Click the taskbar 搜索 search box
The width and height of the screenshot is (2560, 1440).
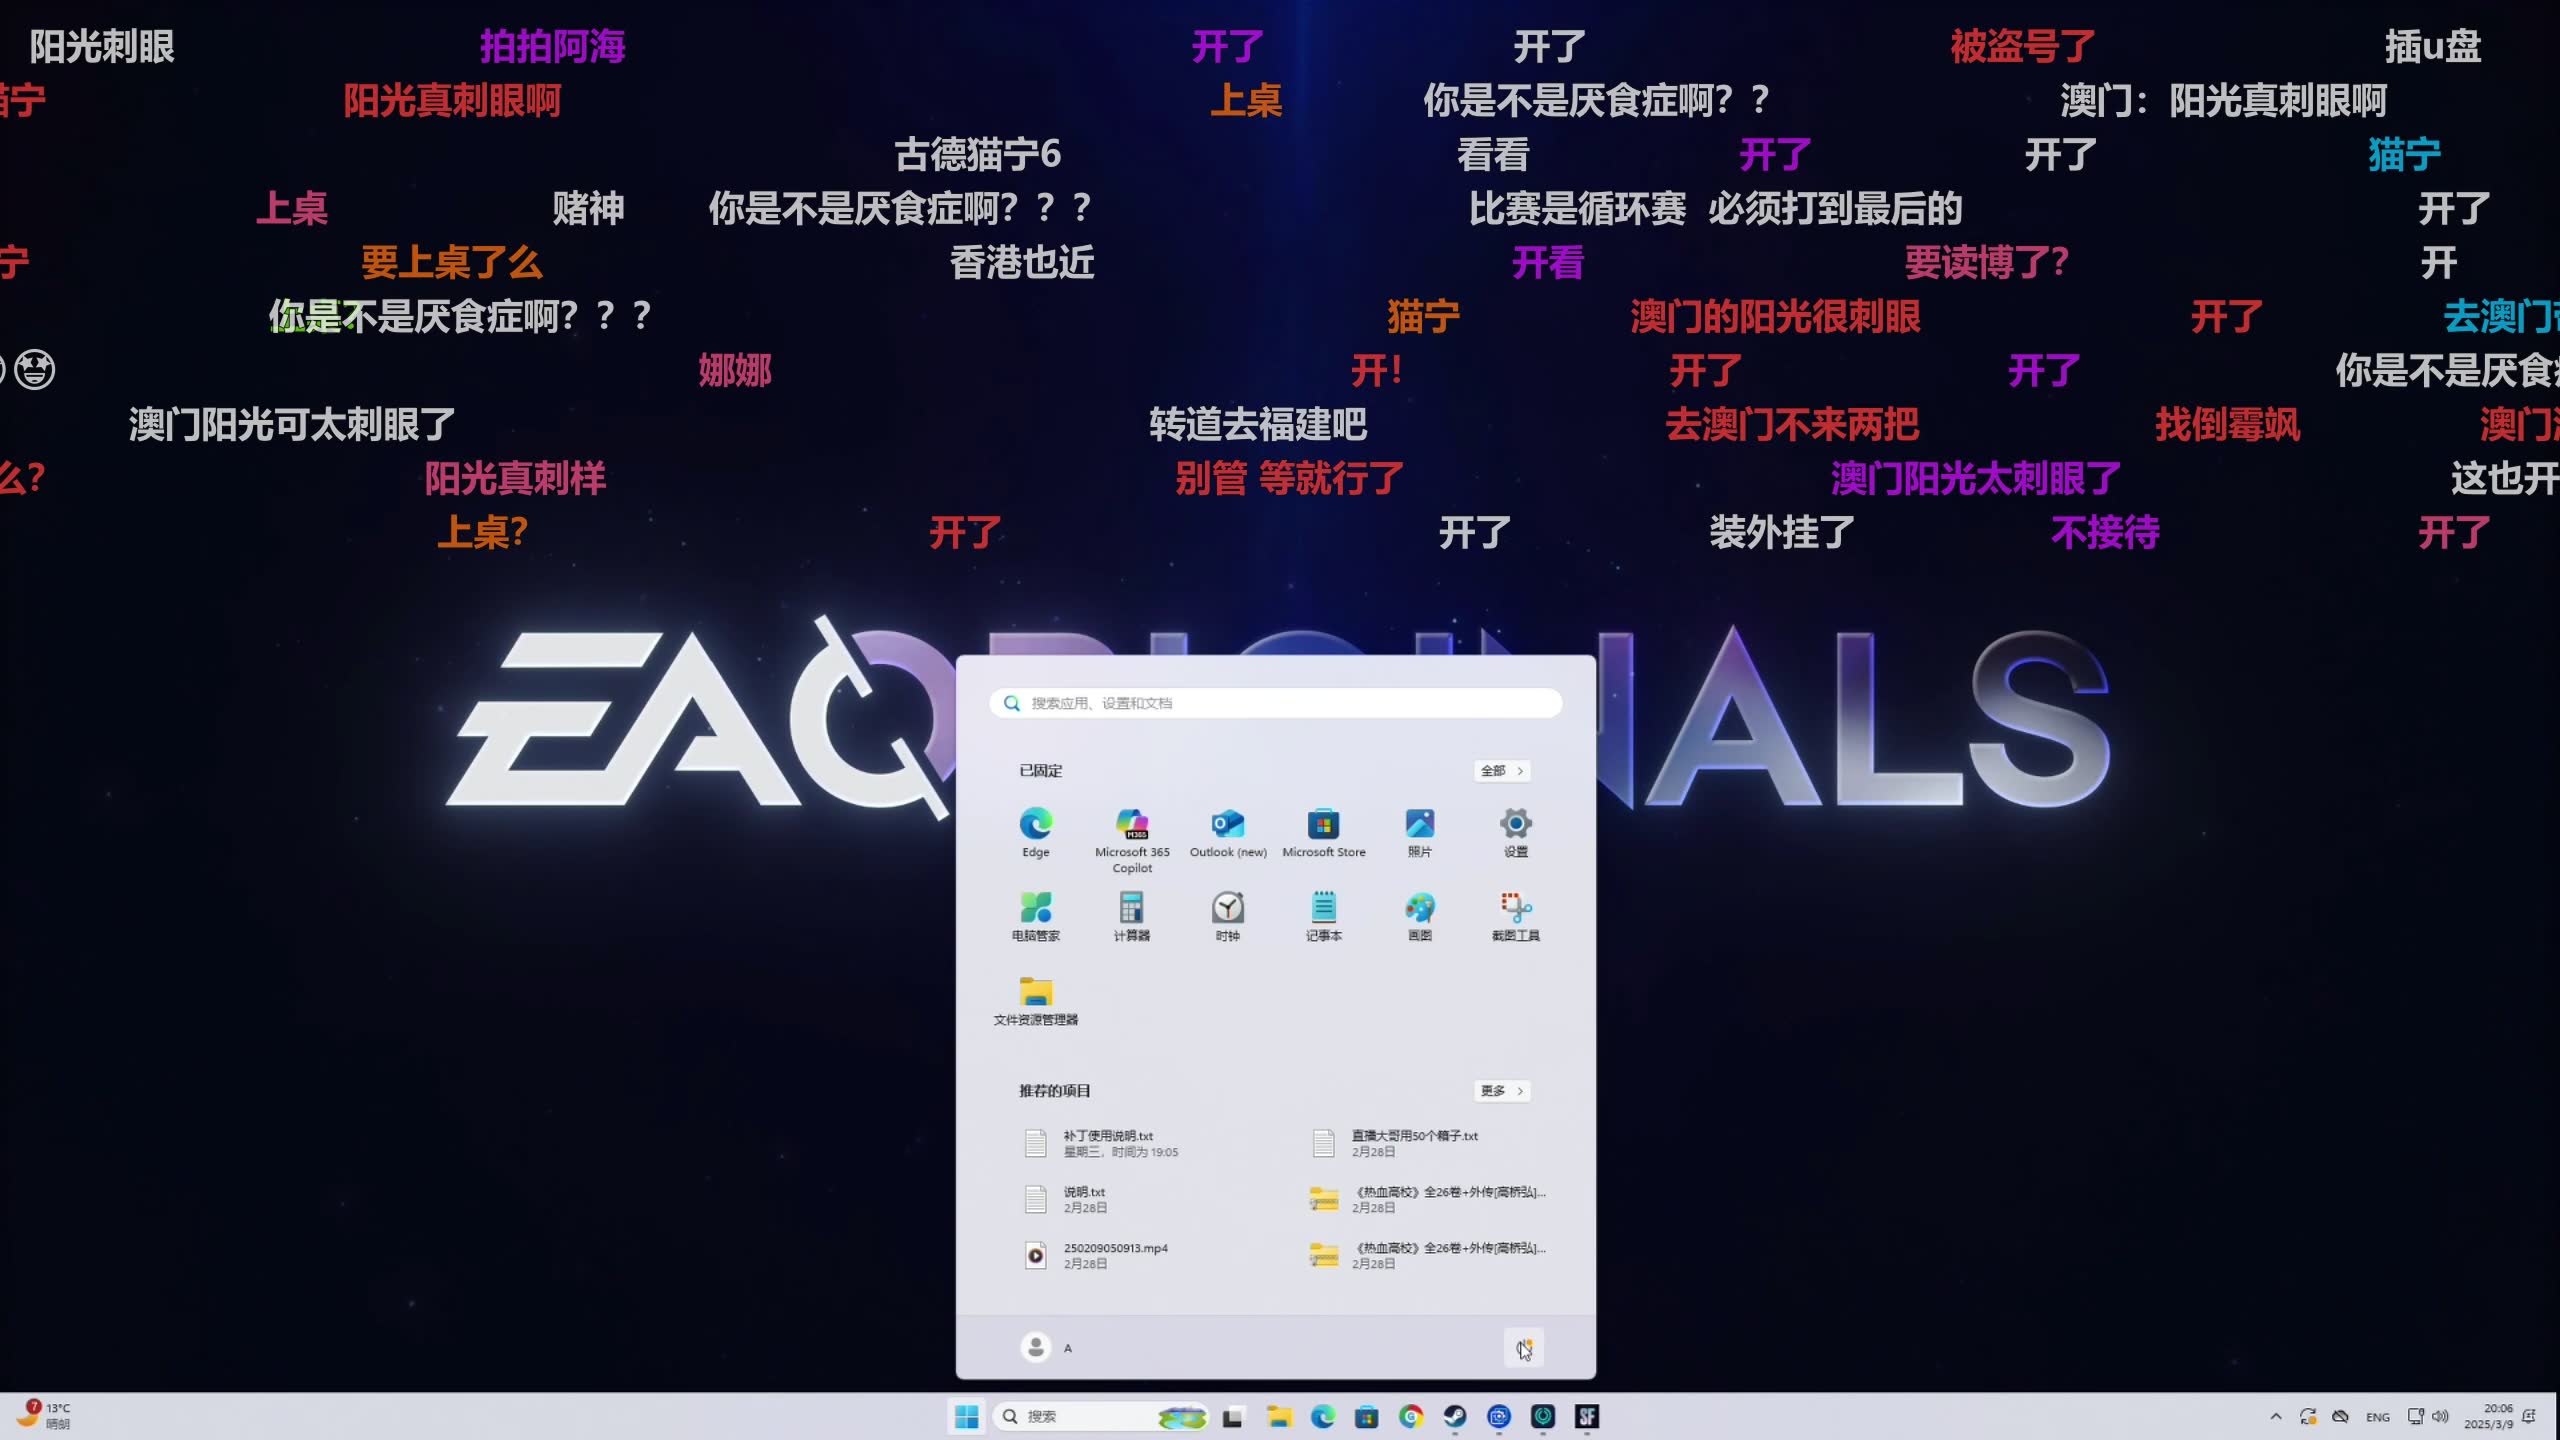point(1100,1416)
